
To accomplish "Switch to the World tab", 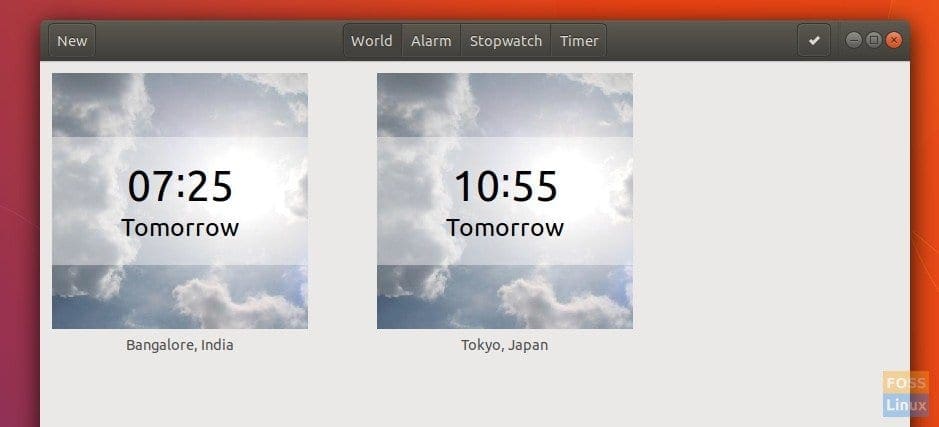I will [x=372, y=41].
